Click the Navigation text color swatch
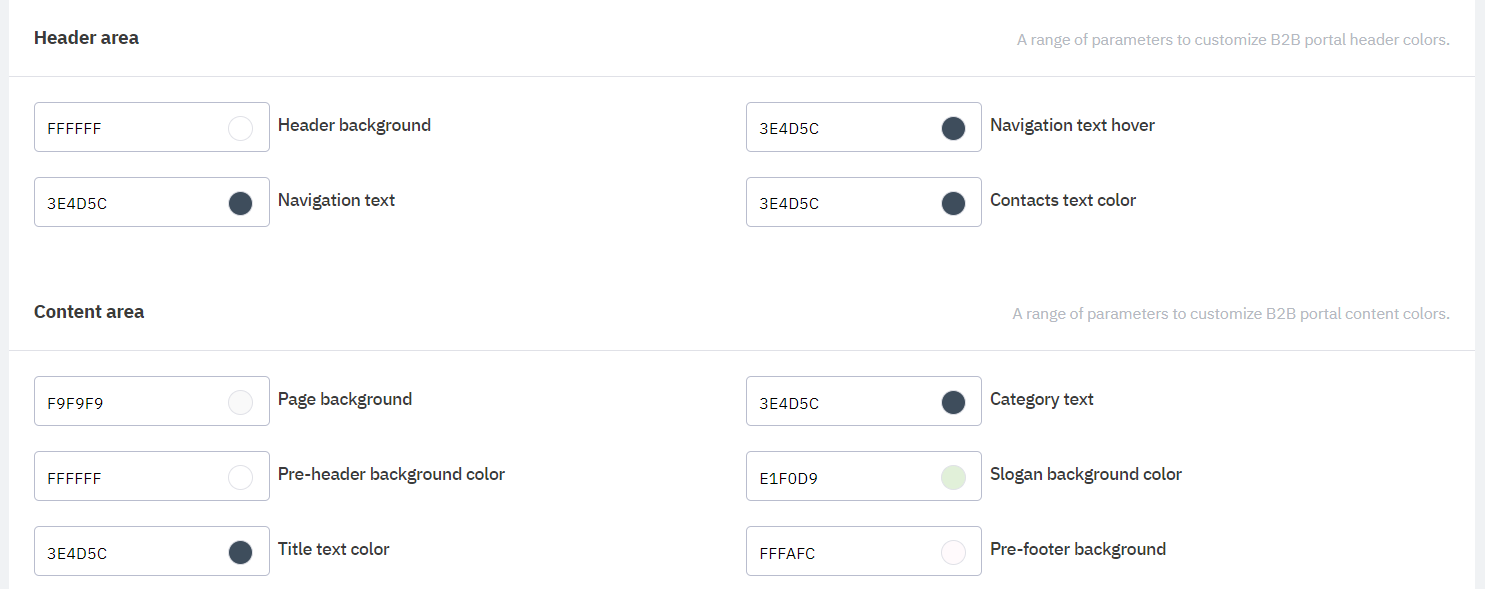The width and height of the screenshot is (1485, 589). 240,203
